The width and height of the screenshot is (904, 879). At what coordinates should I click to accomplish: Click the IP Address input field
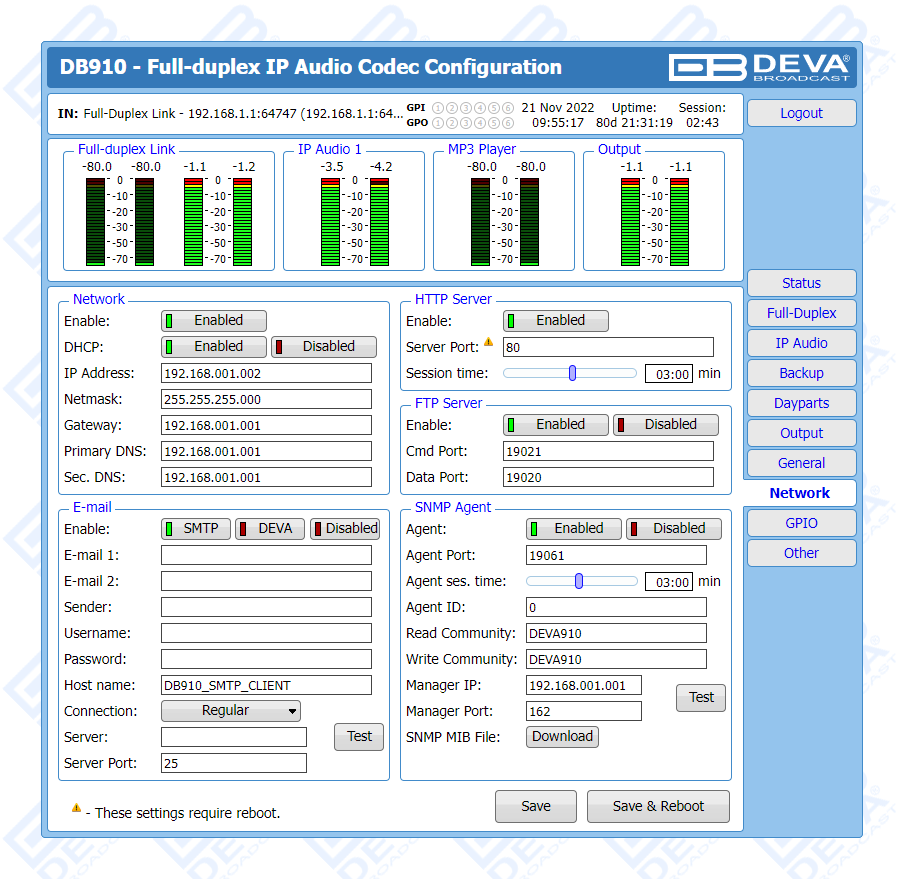[x=266, y=373]
